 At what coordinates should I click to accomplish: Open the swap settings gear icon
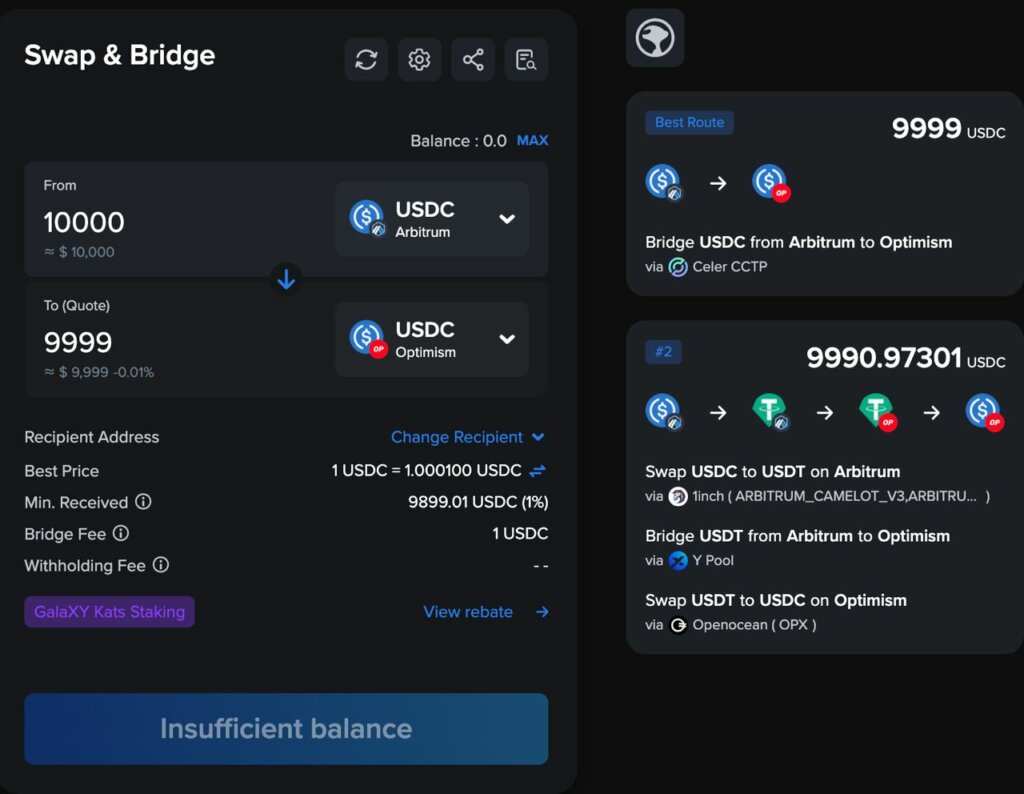pos(419,59)
